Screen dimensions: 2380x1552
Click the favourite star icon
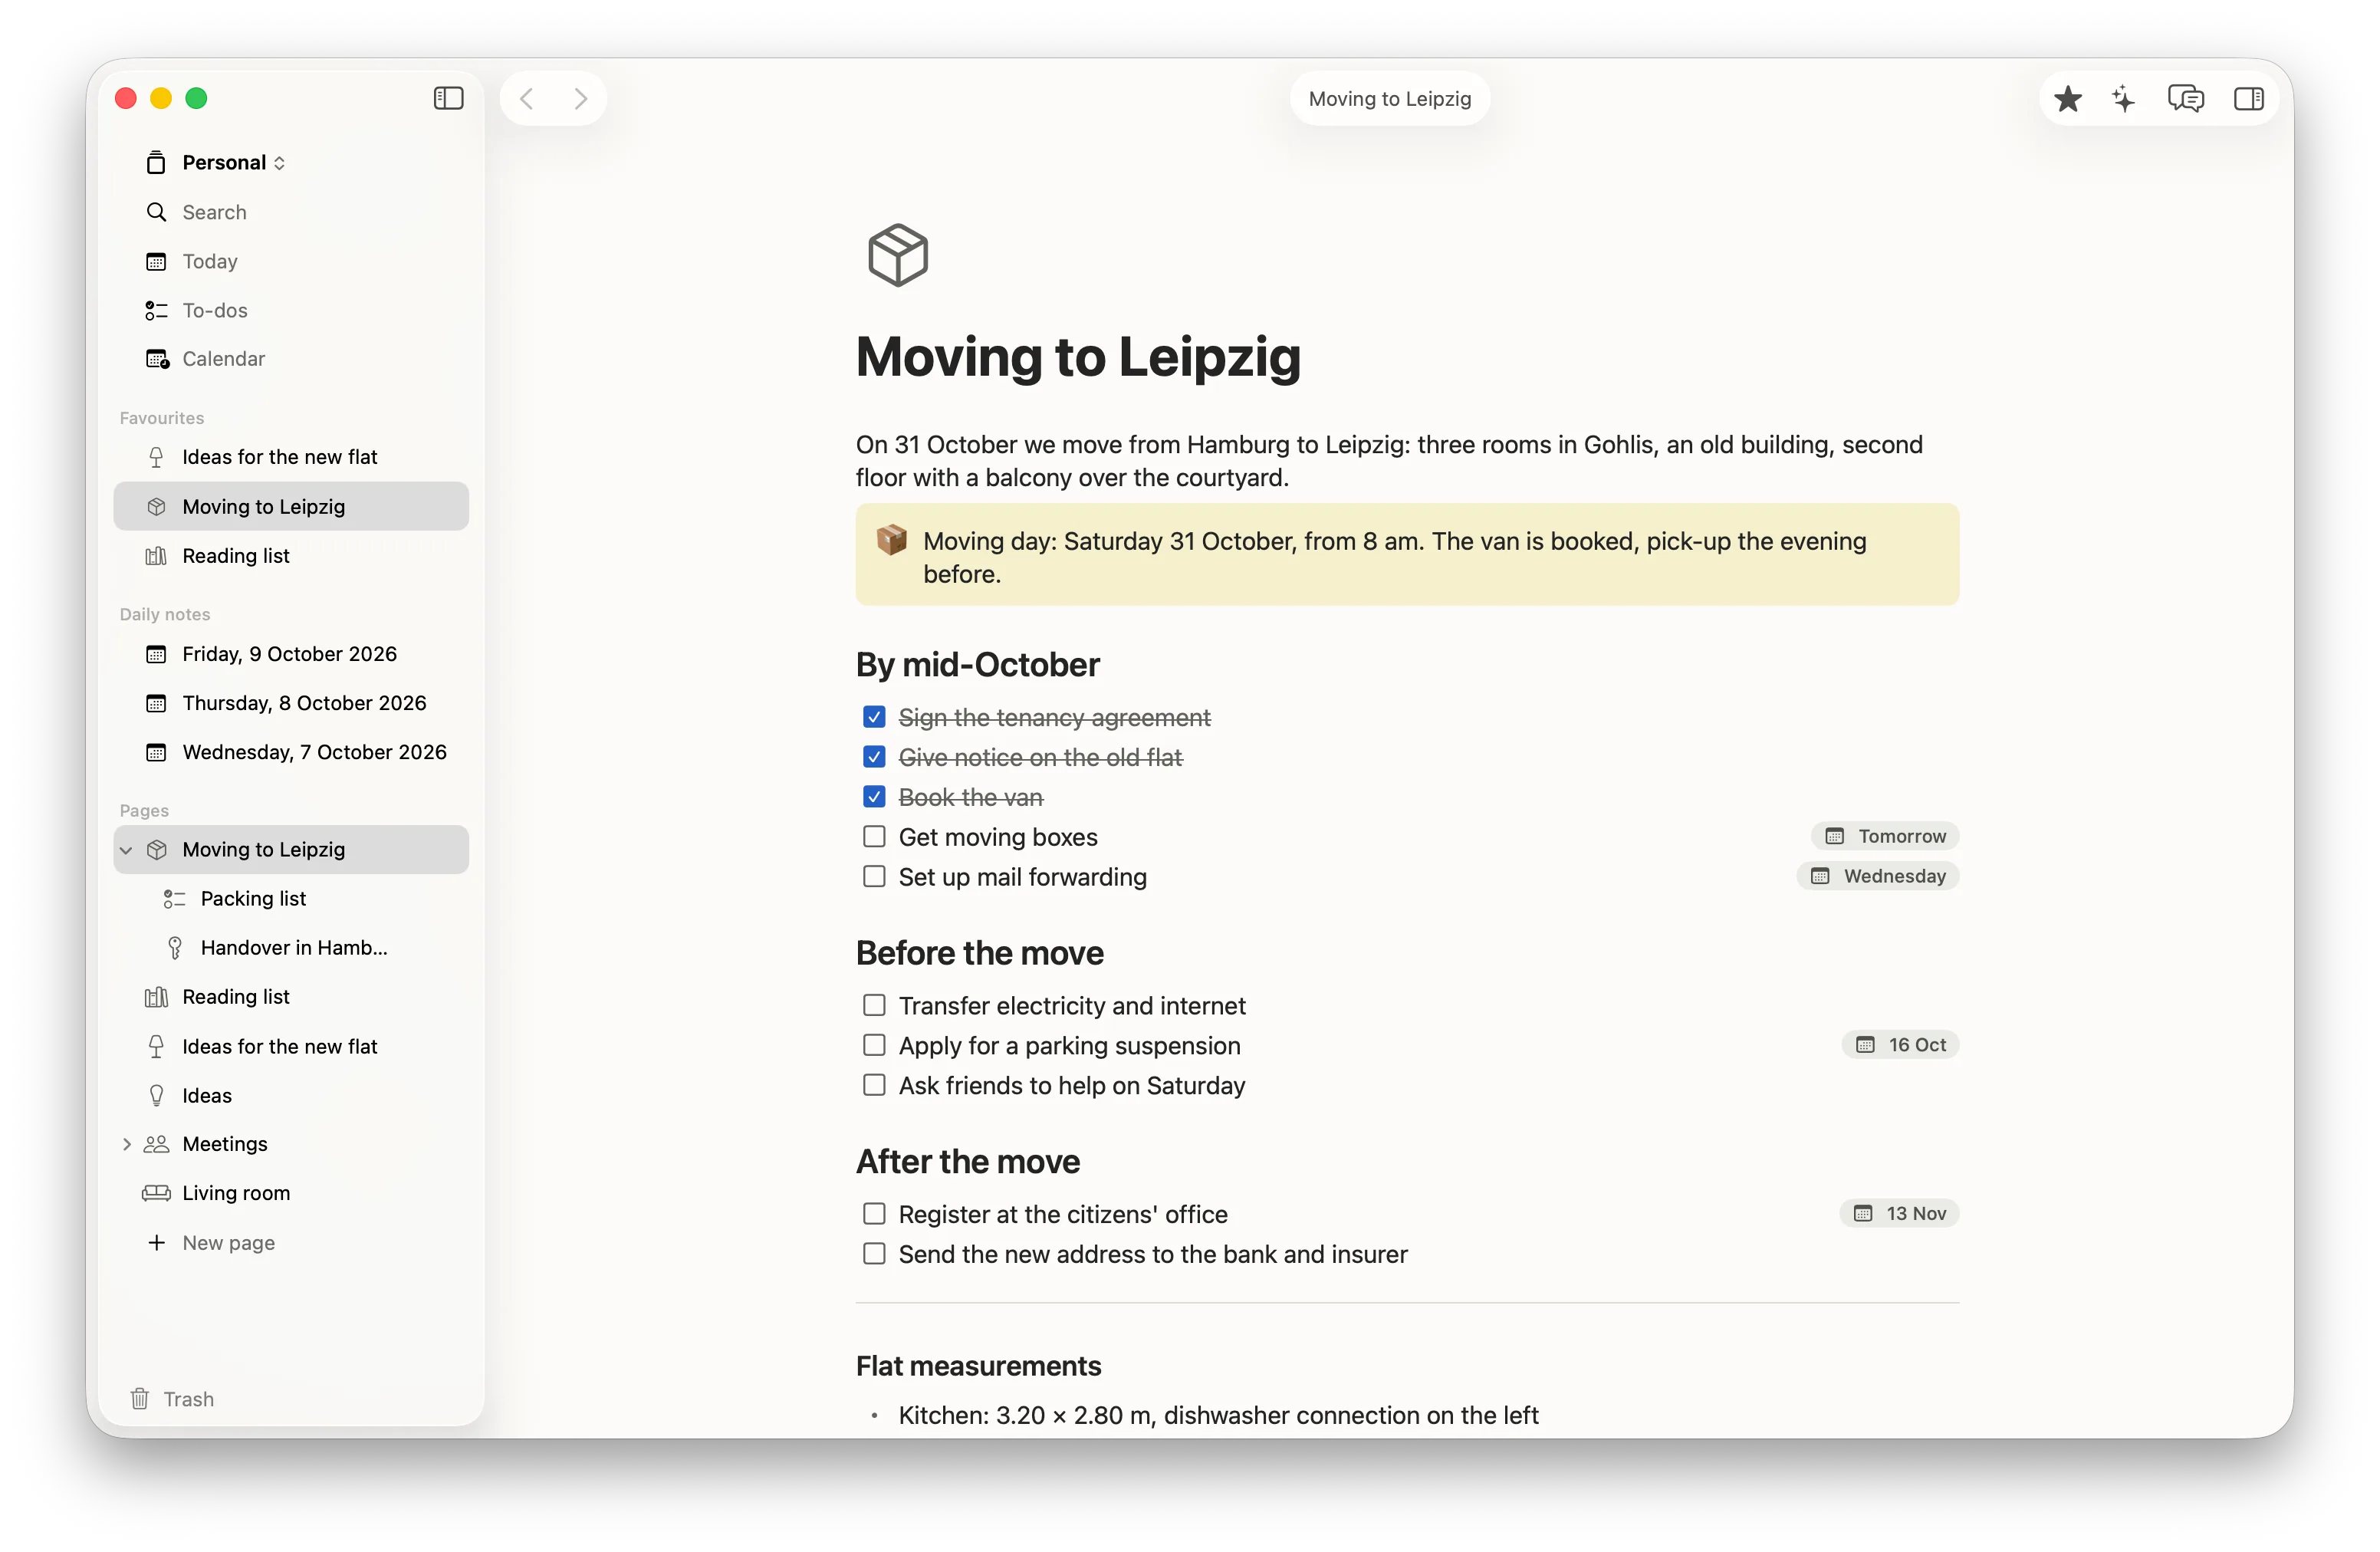pyautogui.click(x=2068, y=98)
